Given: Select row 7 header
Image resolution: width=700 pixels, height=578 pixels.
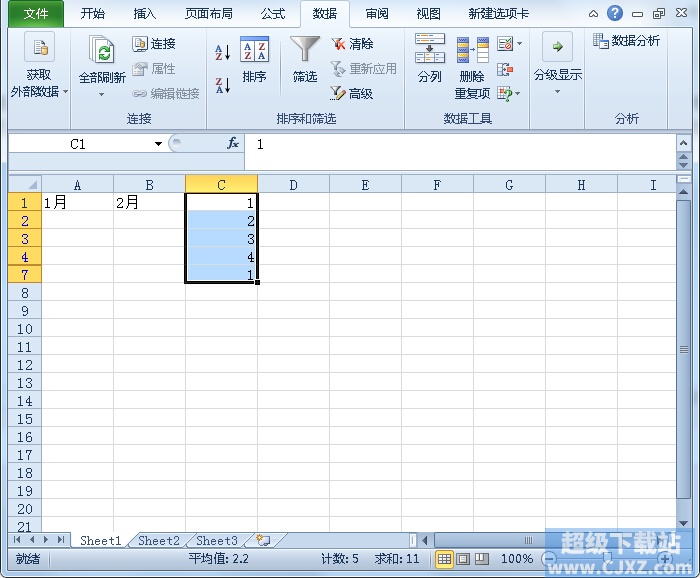Looking at the screenshot, I should (x=25, y=274).
